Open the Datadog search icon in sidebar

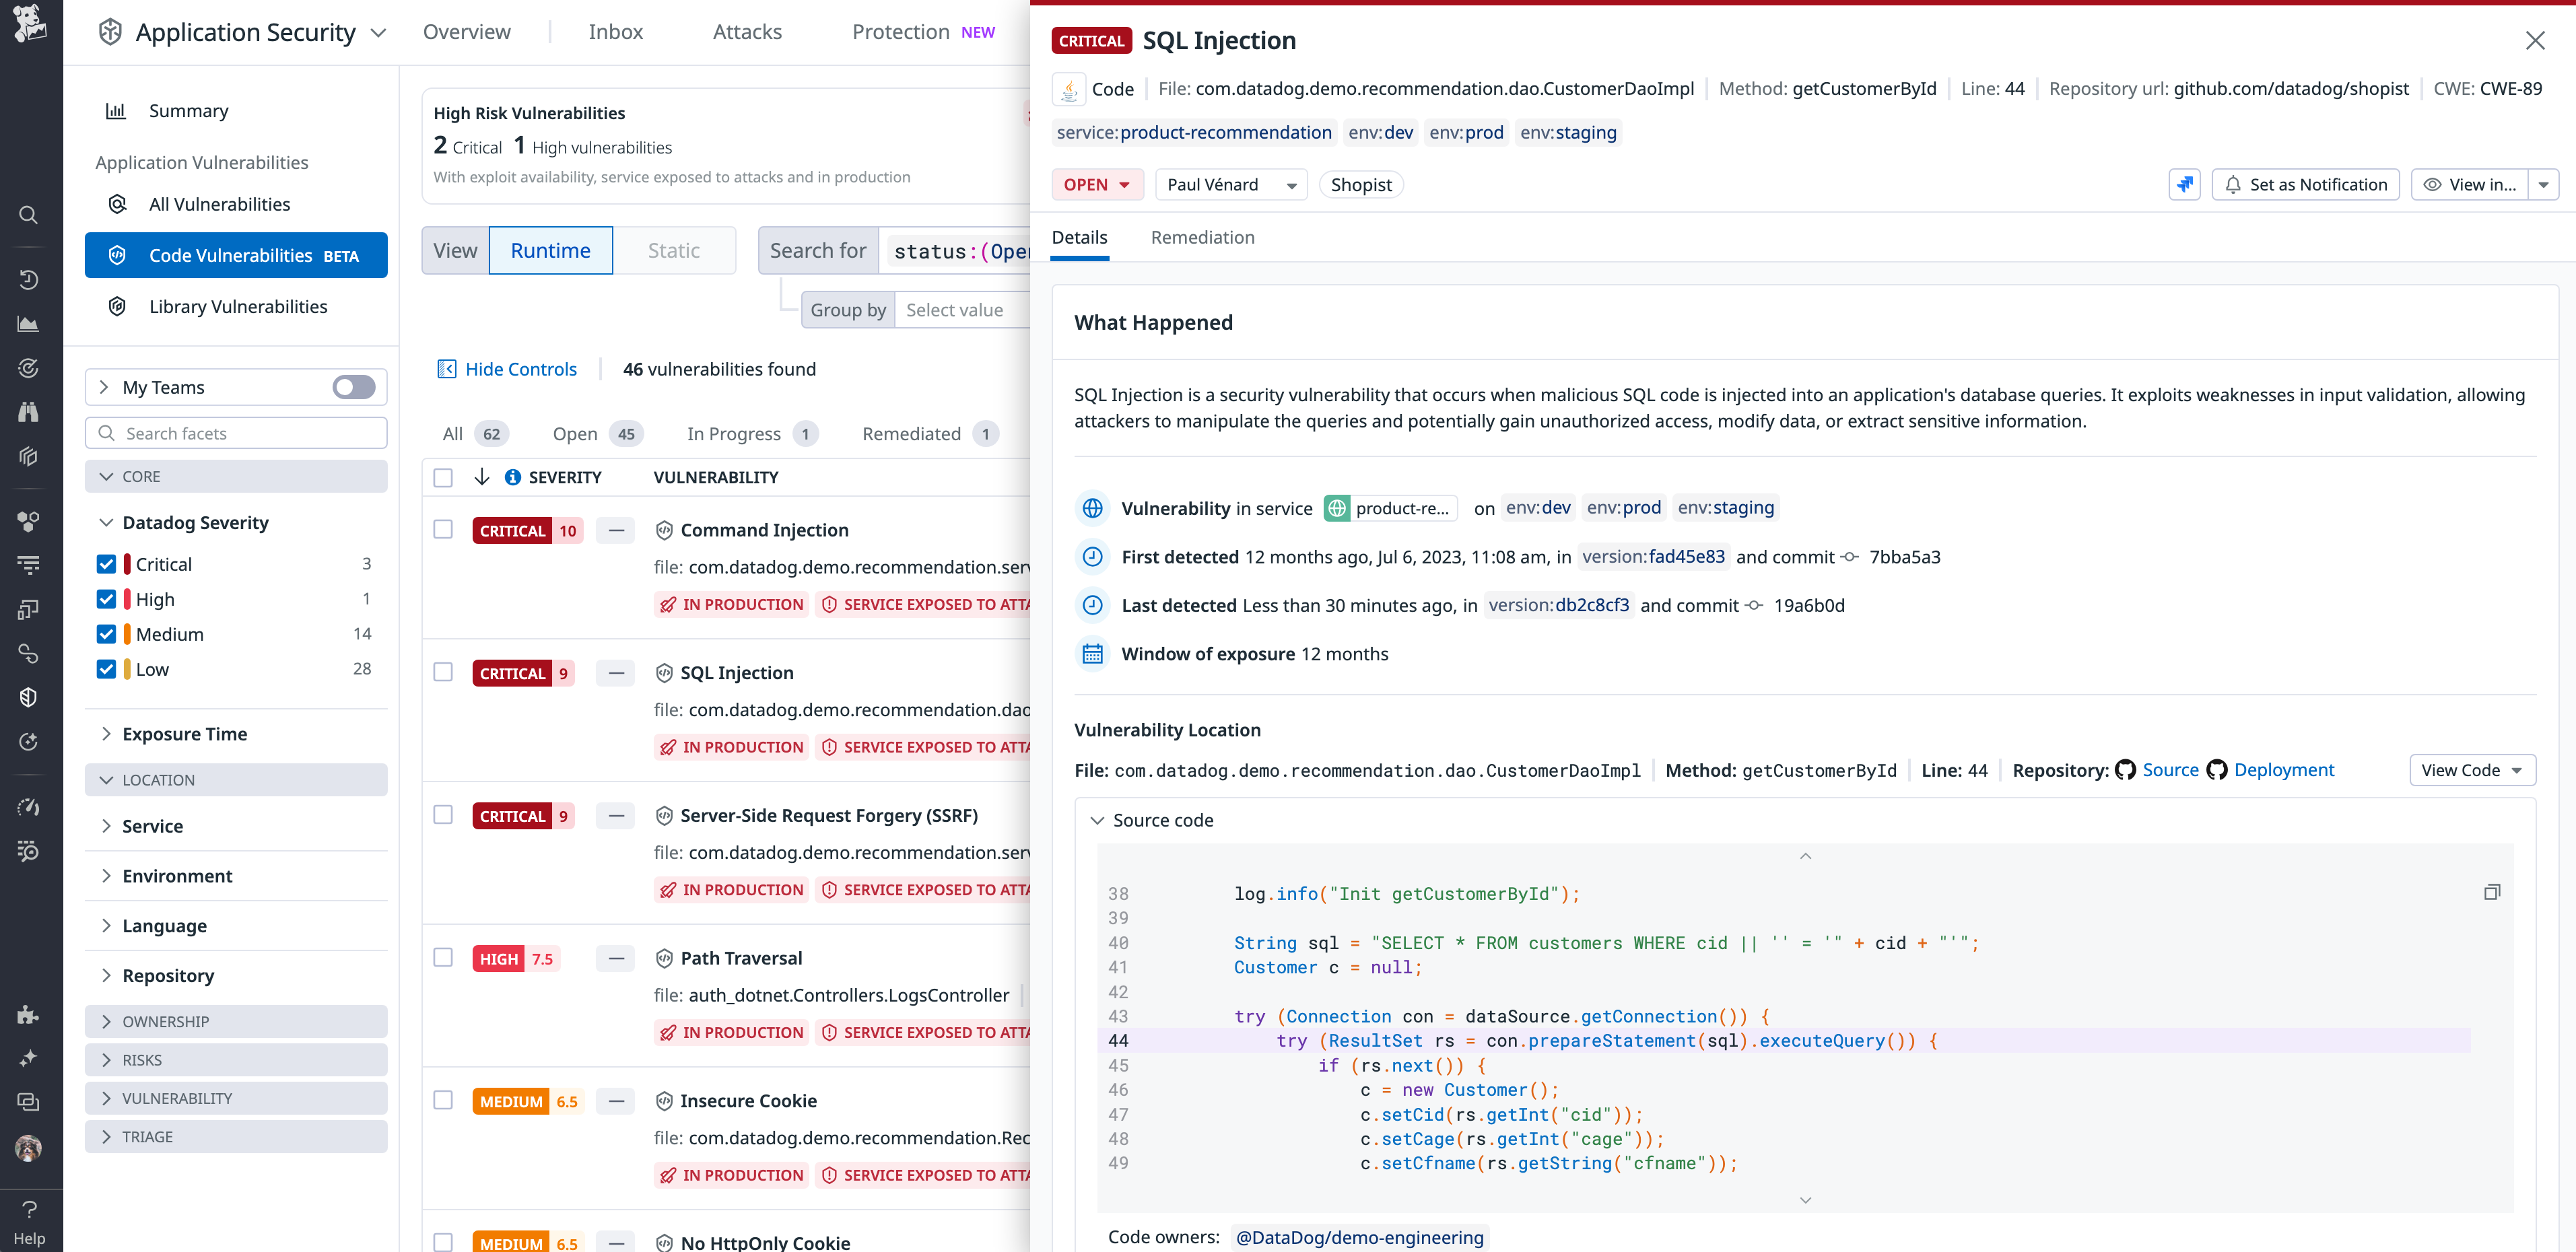point(28,214)
